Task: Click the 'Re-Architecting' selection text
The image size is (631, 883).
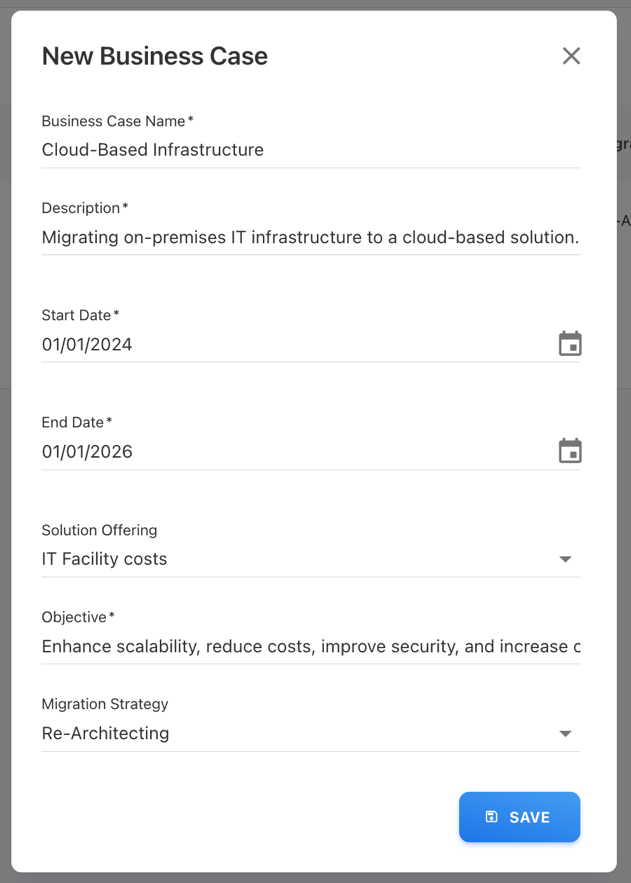Action: [x=106, y=733]
